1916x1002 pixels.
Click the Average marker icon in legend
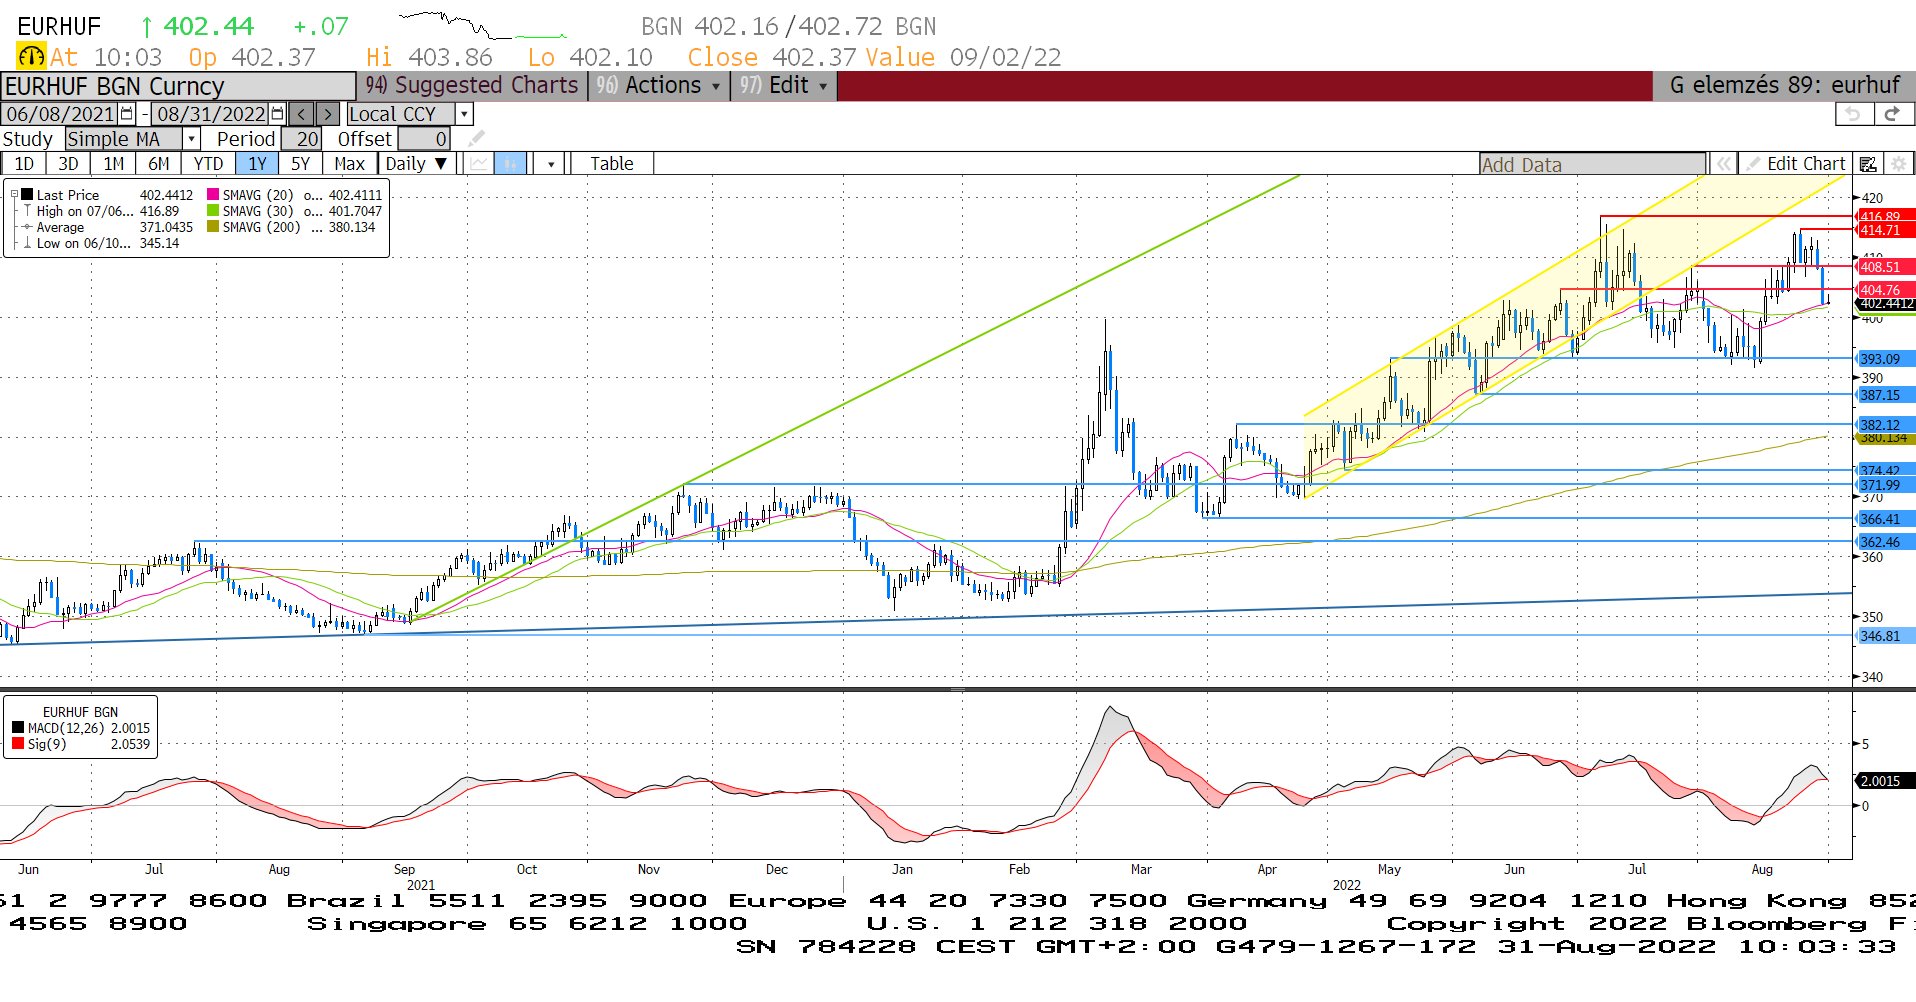(27, 227)
